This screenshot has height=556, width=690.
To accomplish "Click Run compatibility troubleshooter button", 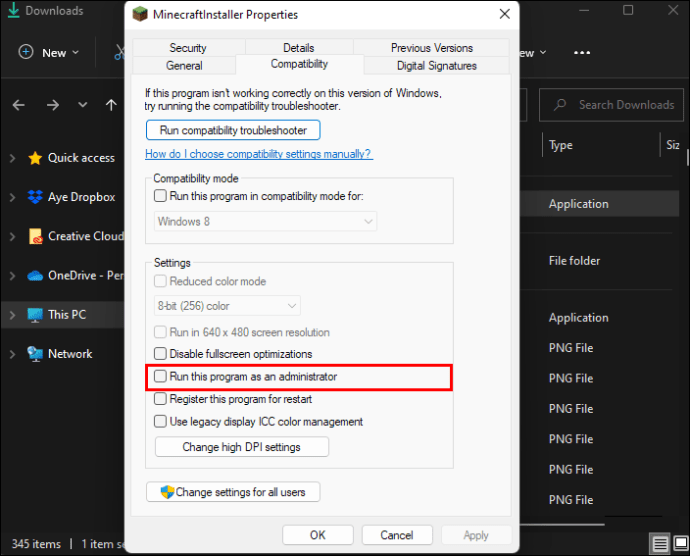I will coord(233,130).
